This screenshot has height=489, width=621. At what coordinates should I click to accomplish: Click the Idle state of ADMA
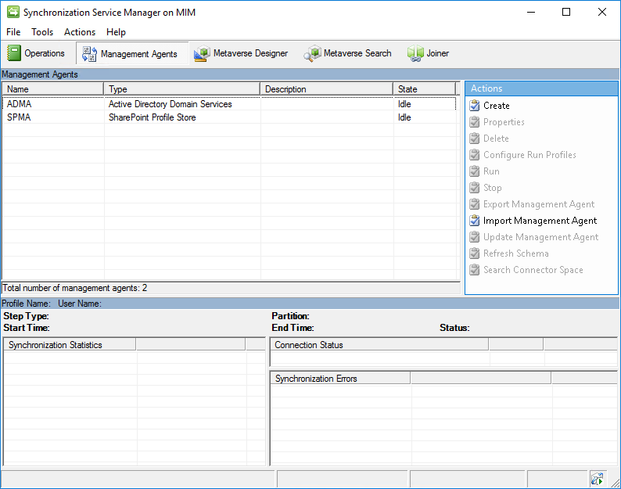[404, 104]
